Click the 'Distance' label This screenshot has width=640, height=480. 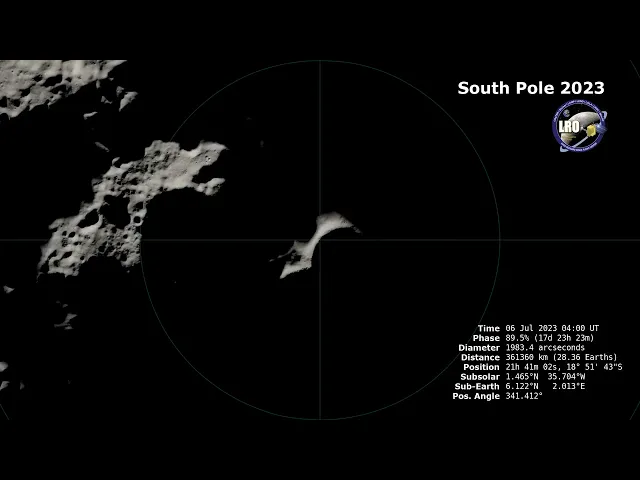(480, 357)
